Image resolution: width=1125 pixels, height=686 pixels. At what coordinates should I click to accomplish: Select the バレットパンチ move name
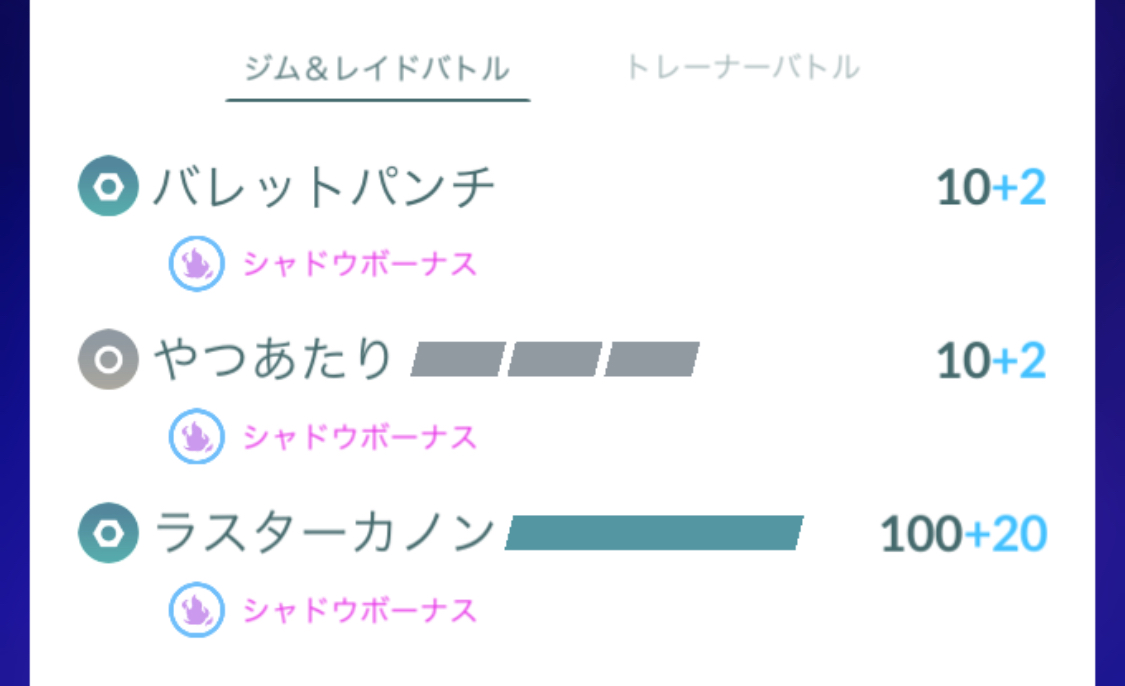tap(324, 187)
